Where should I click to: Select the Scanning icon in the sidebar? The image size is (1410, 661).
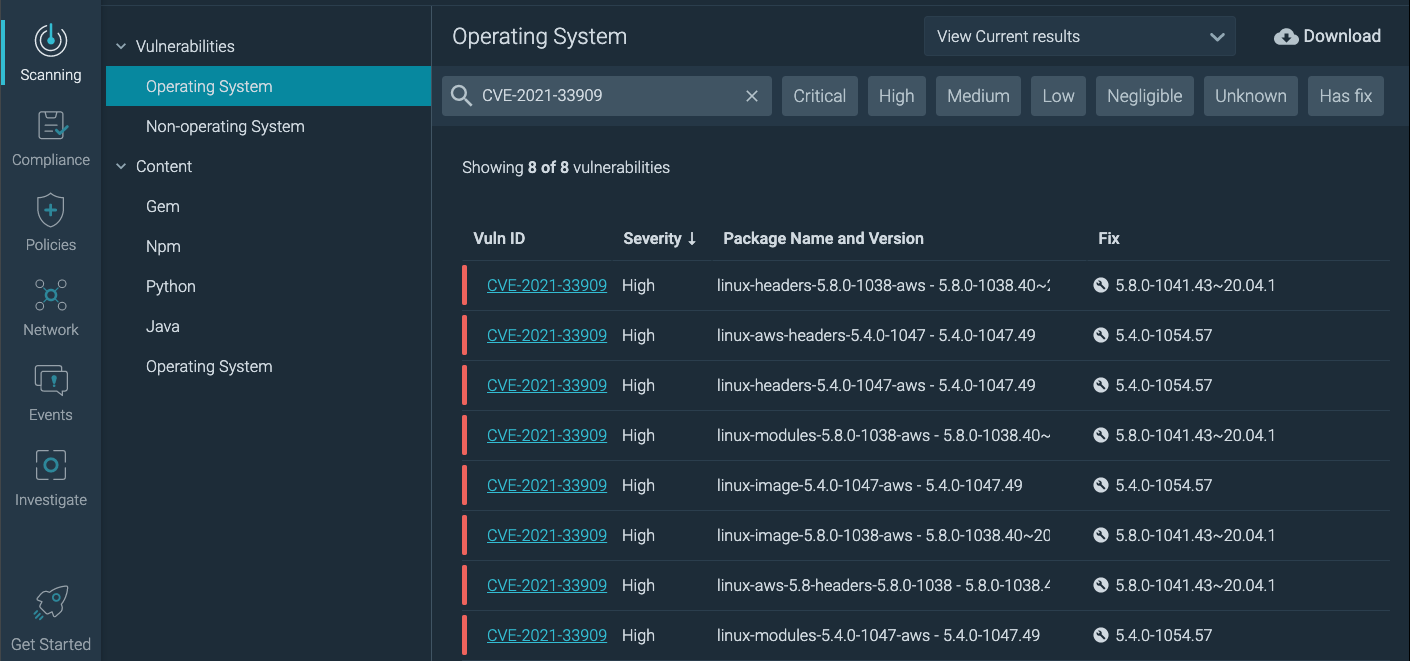click(x=50, y=44)
